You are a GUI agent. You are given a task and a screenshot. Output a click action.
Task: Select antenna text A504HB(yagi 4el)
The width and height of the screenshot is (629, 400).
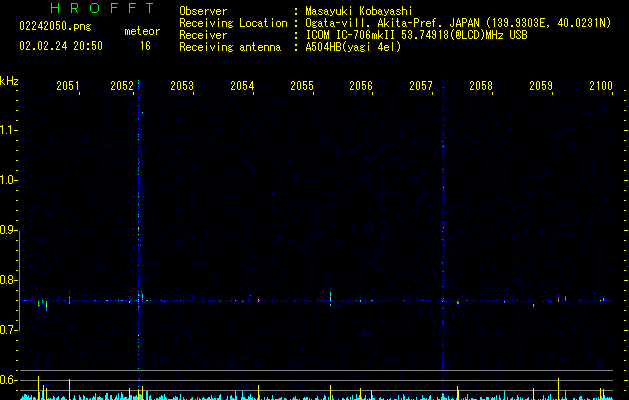353,47
